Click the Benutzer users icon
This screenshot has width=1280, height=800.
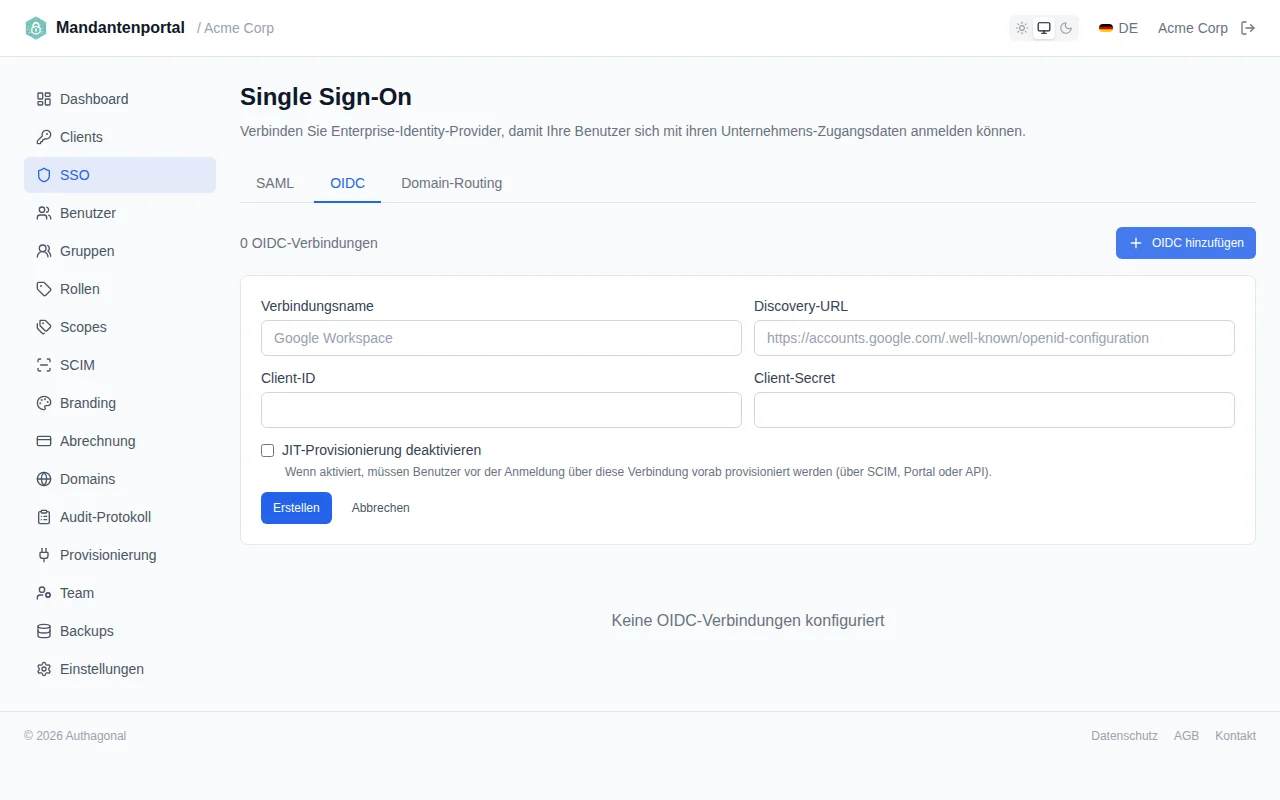tap(44, 213)
